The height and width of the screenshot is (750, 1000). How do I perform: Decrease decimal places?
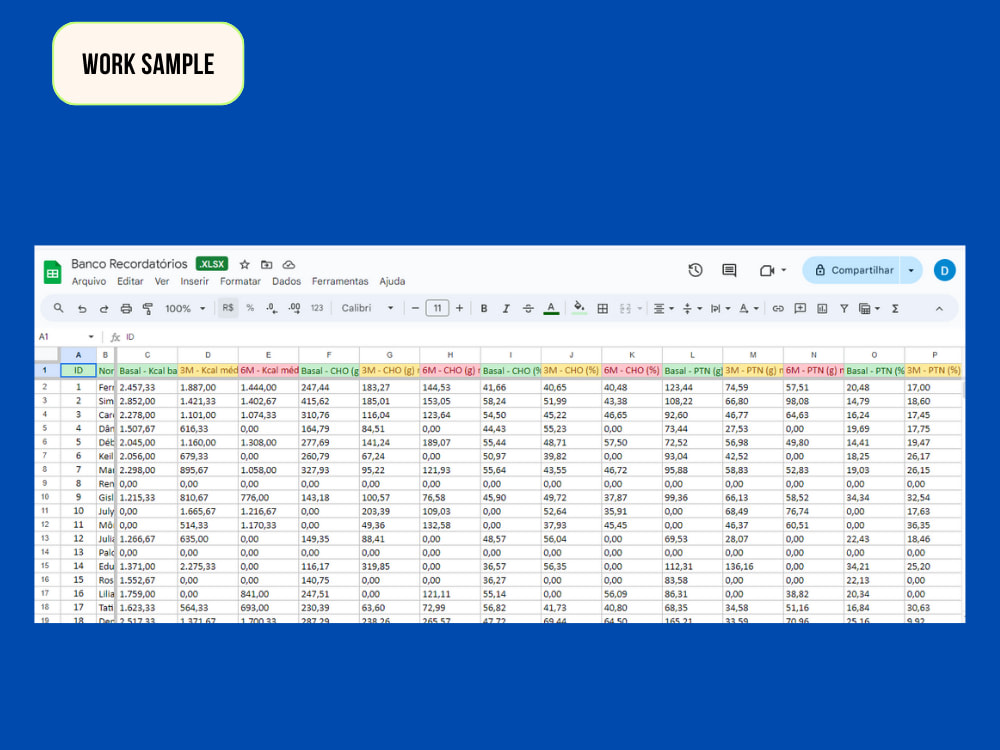272,308
